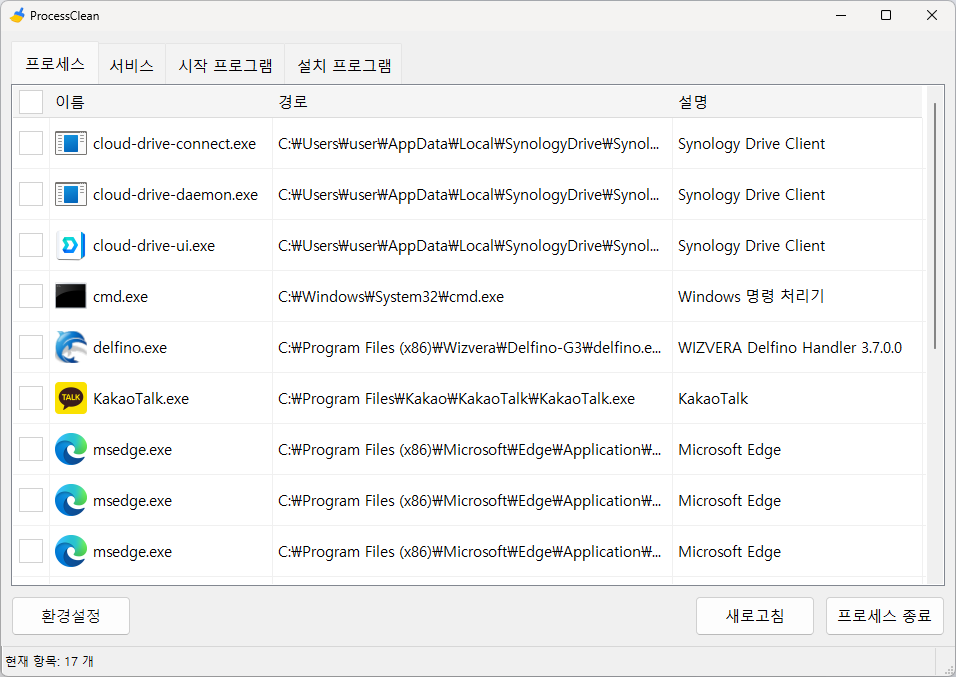
Task: Select the checkbox for delfino.exe
Action: coord(31,347)
